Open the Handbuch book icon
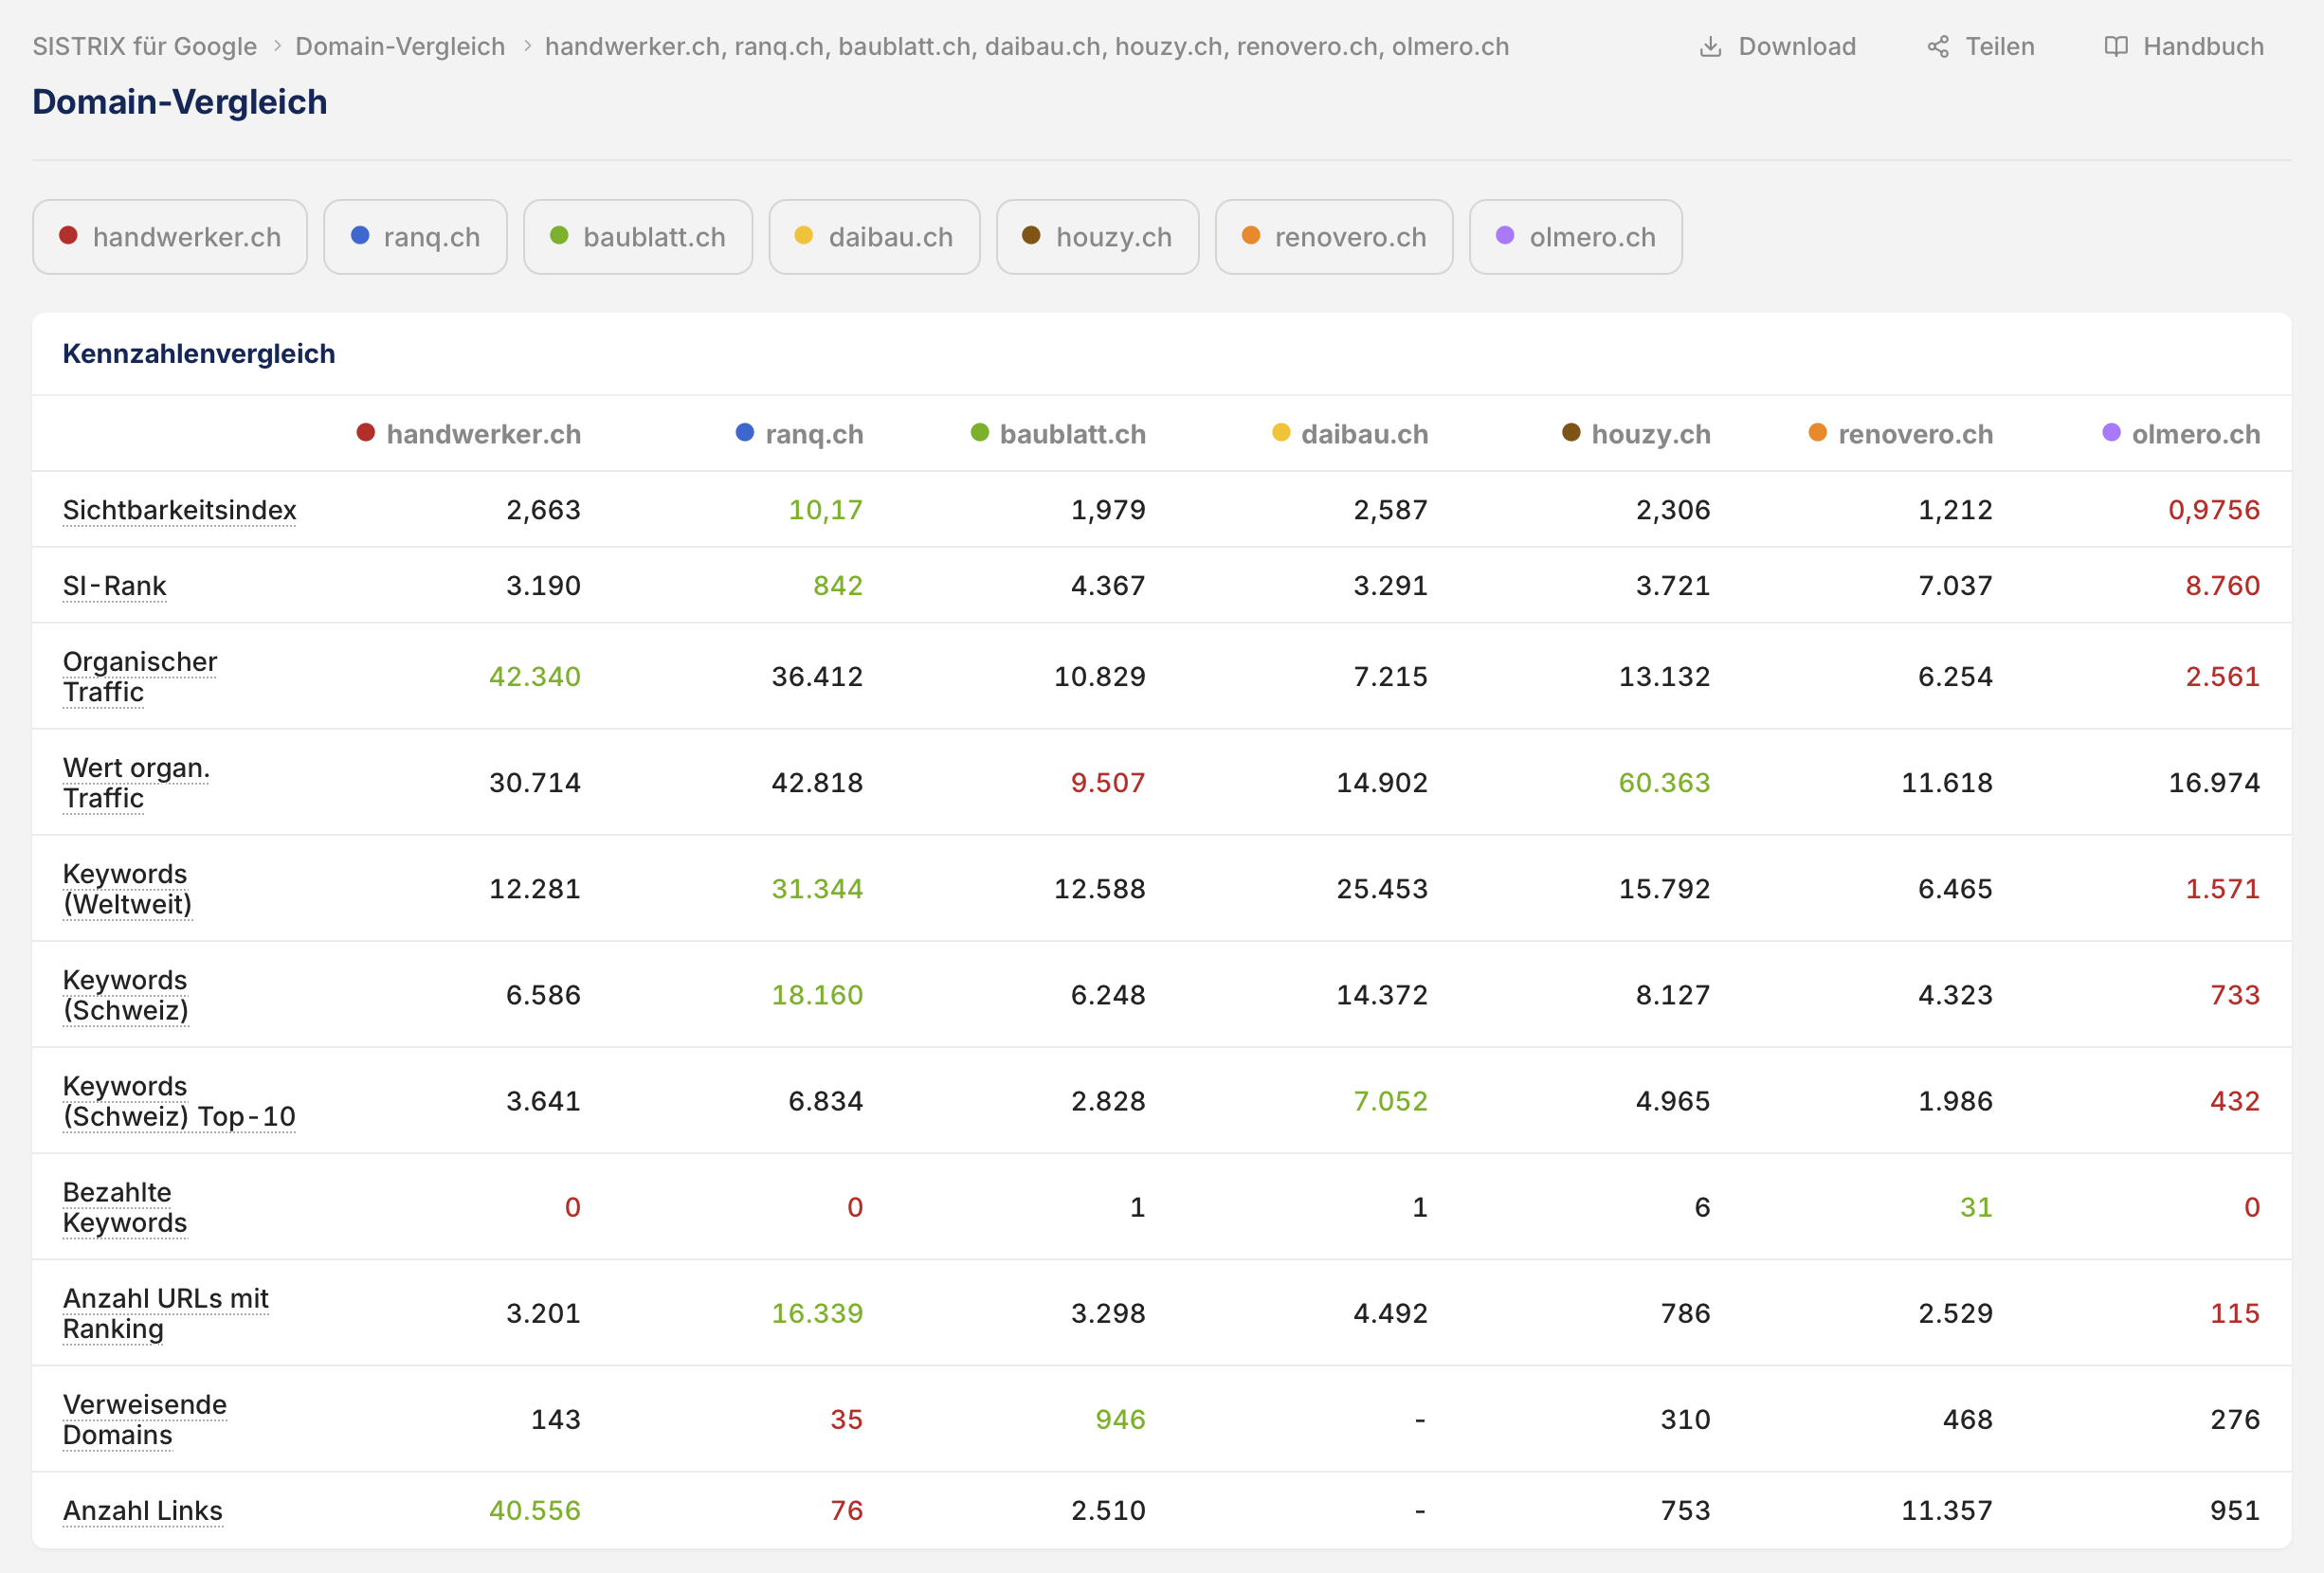The width and height of the screenshot is (2324, 1573). click(2116, 47)
